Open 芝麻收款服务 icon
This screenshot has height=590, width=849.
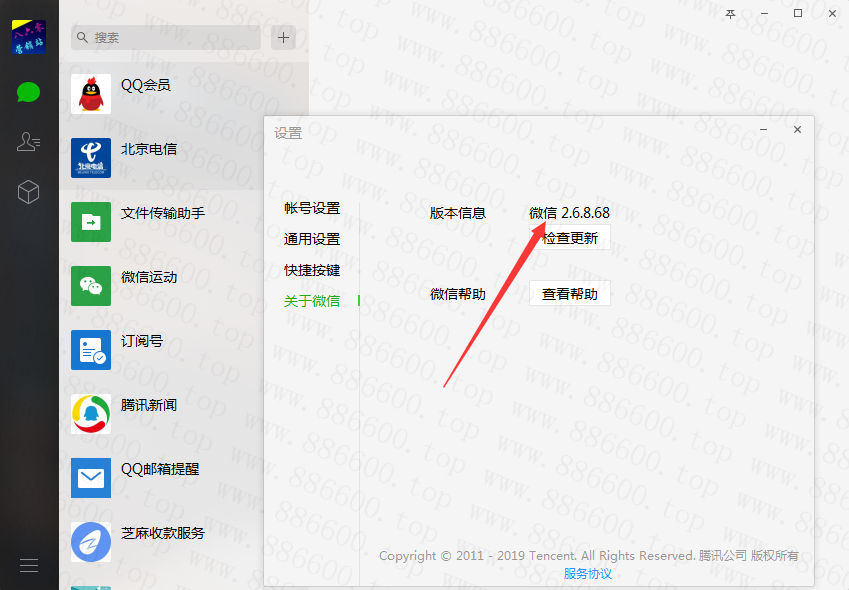[91, 542]
